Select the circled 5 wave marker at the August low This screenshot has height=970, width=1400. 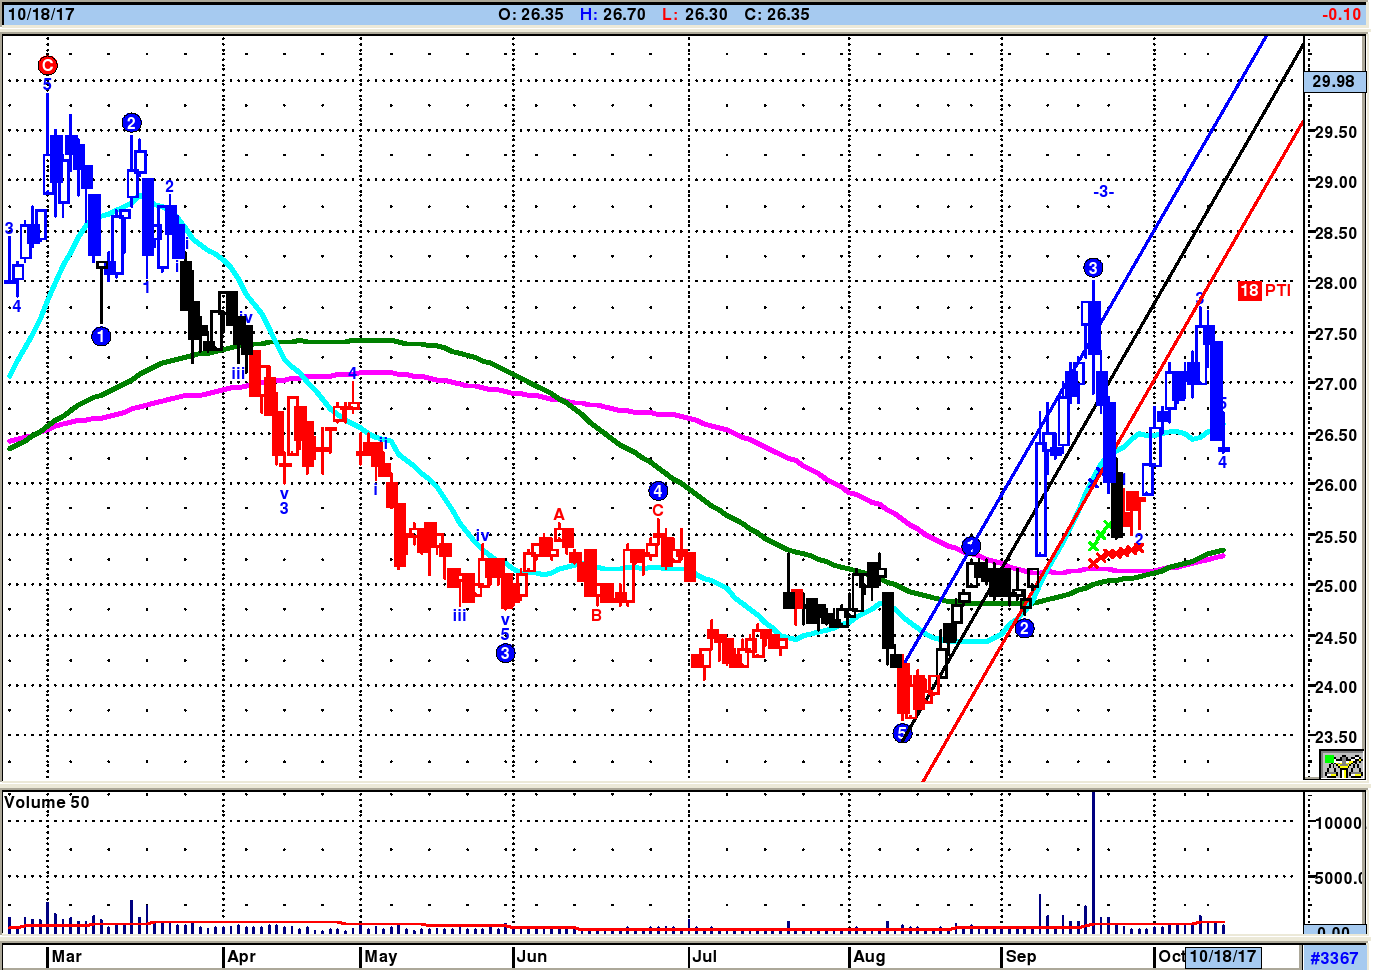pyautogui.click(x=902, y=733)
